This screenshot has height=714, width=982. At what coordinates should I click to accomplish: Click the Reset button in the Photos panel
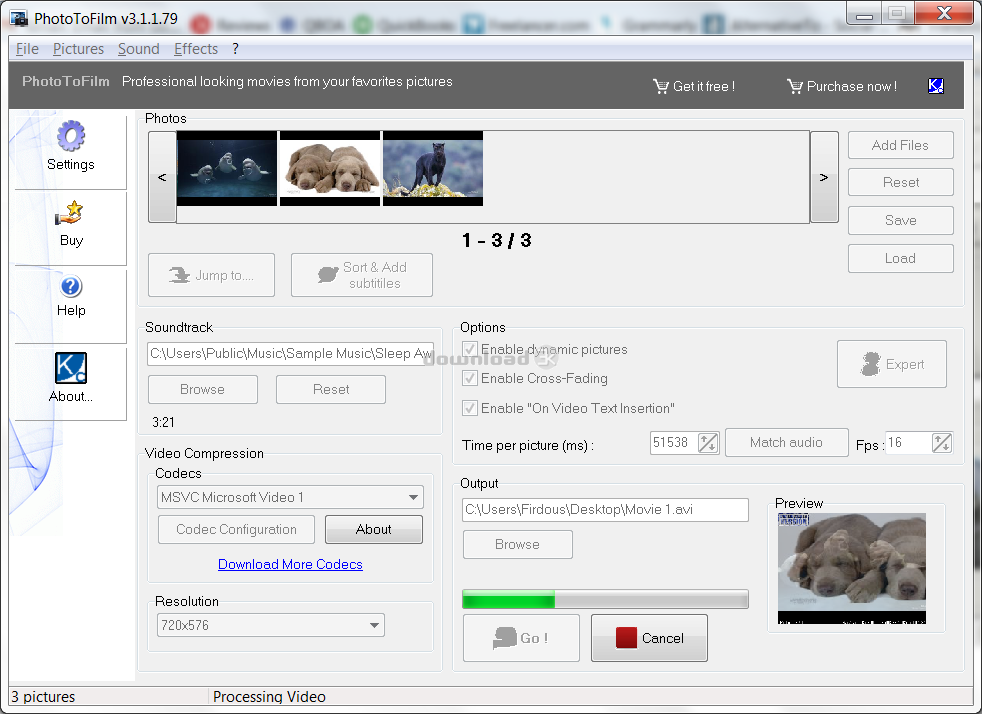point(901,182)
